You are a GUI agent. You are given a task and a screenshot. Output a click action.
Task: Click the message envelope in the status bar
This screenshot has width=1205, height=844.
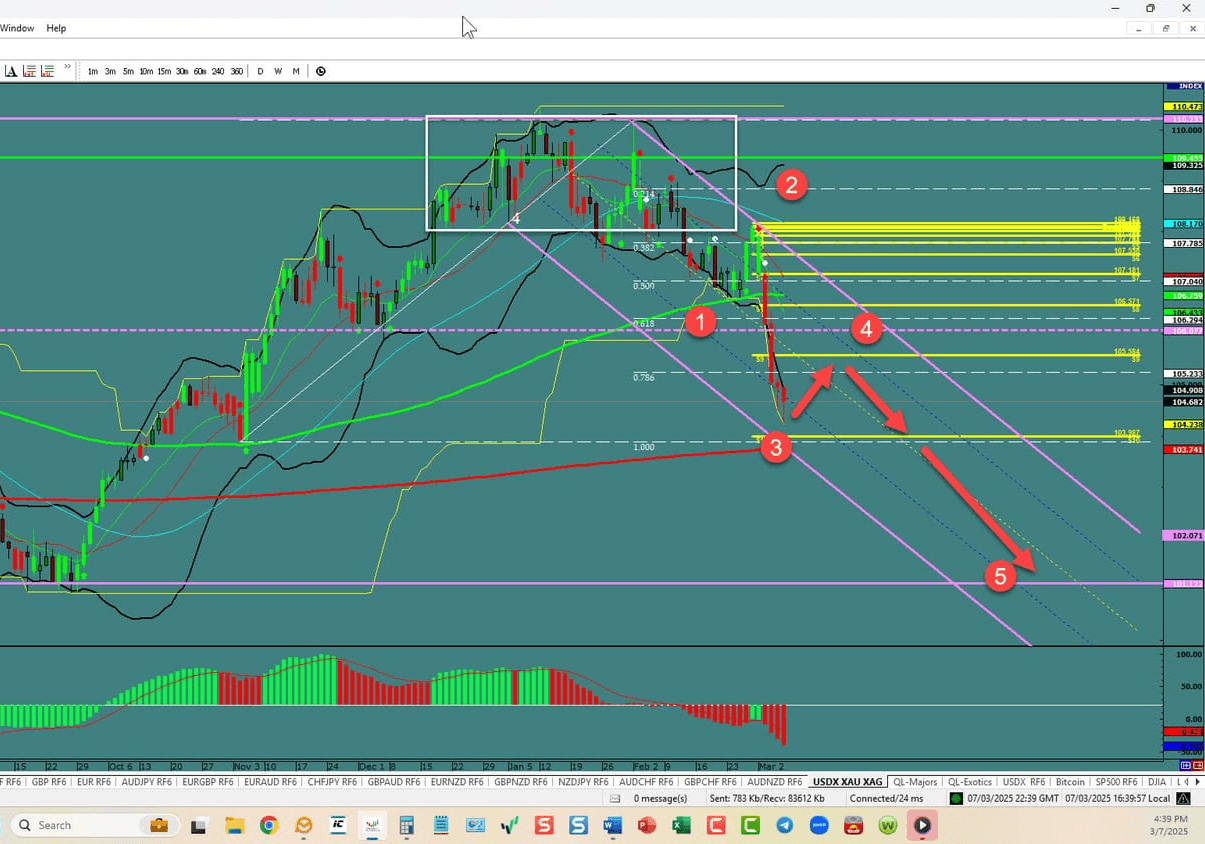click(615, 798)
